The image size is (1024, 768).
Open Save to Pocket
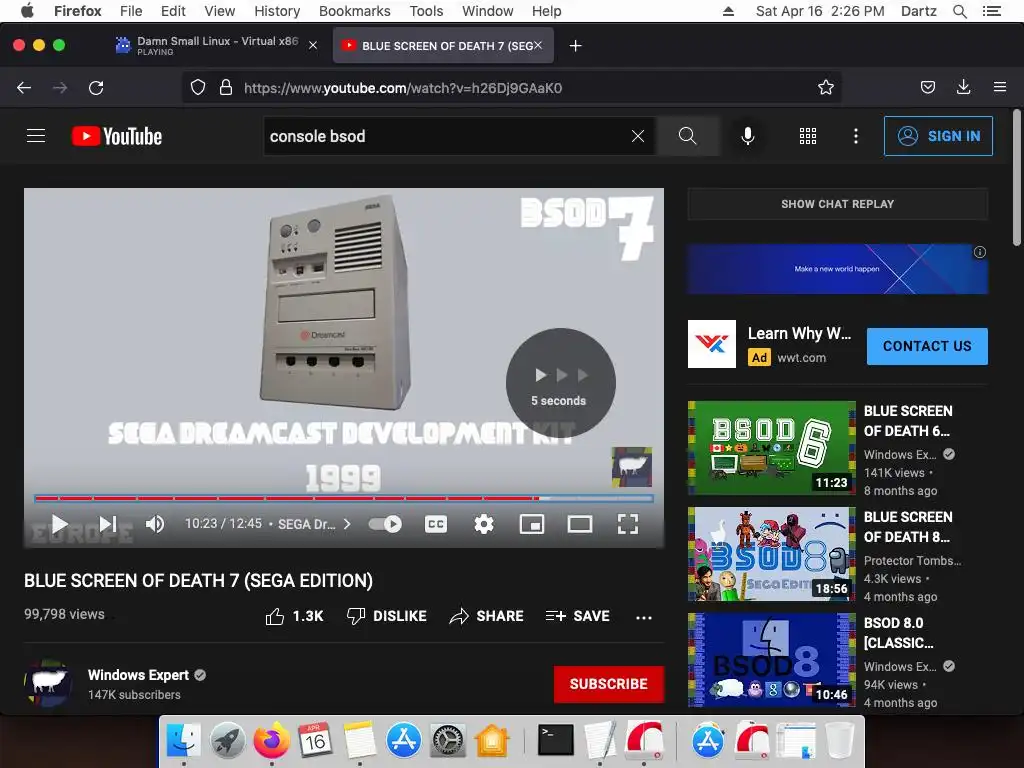coord(927,88)
